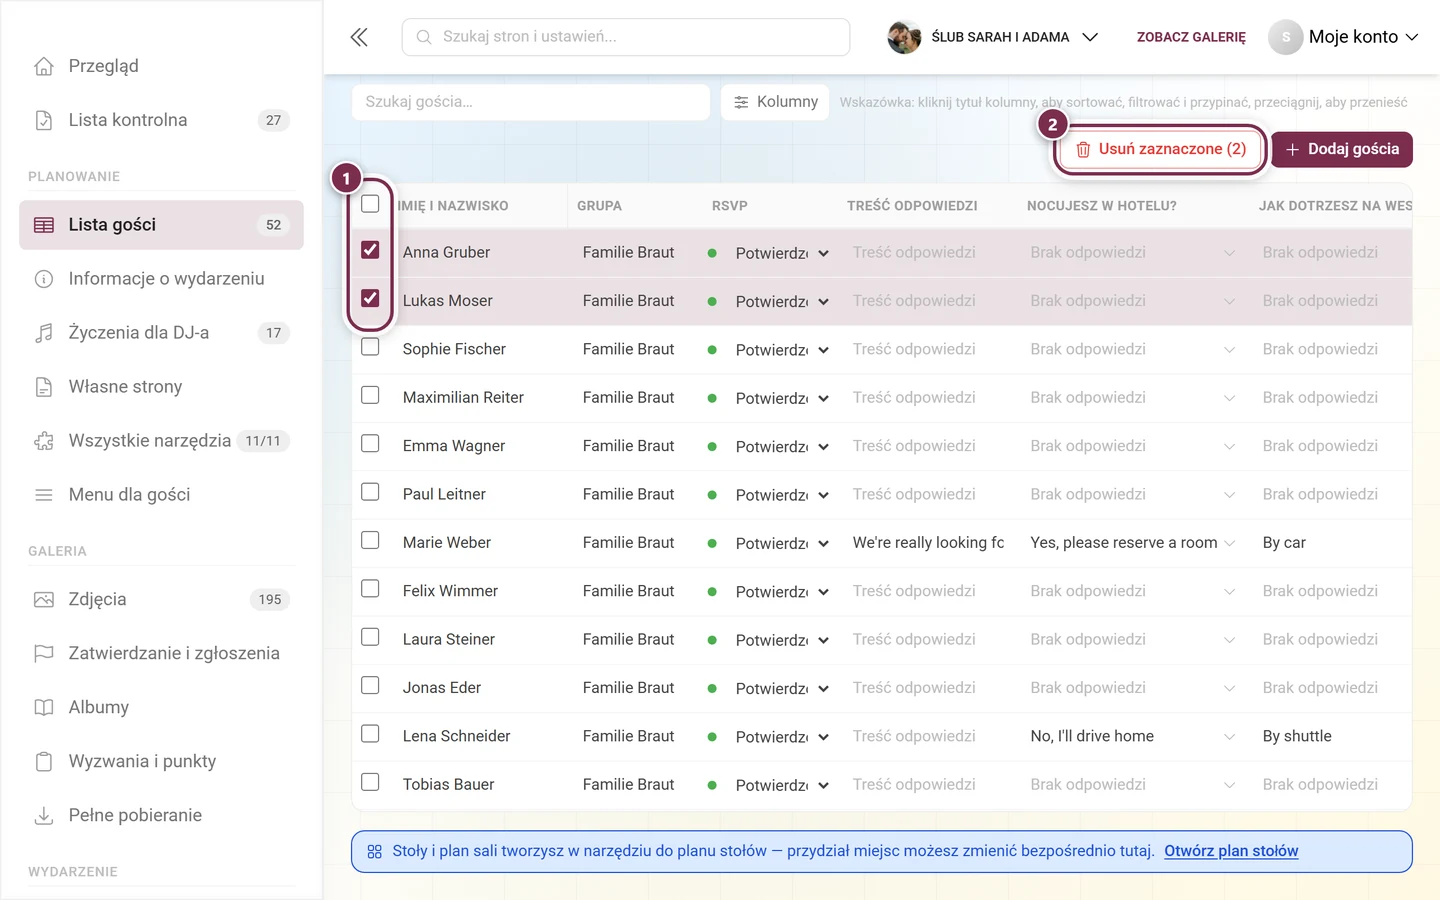Click the Przegląd home icon

(44, 66)
